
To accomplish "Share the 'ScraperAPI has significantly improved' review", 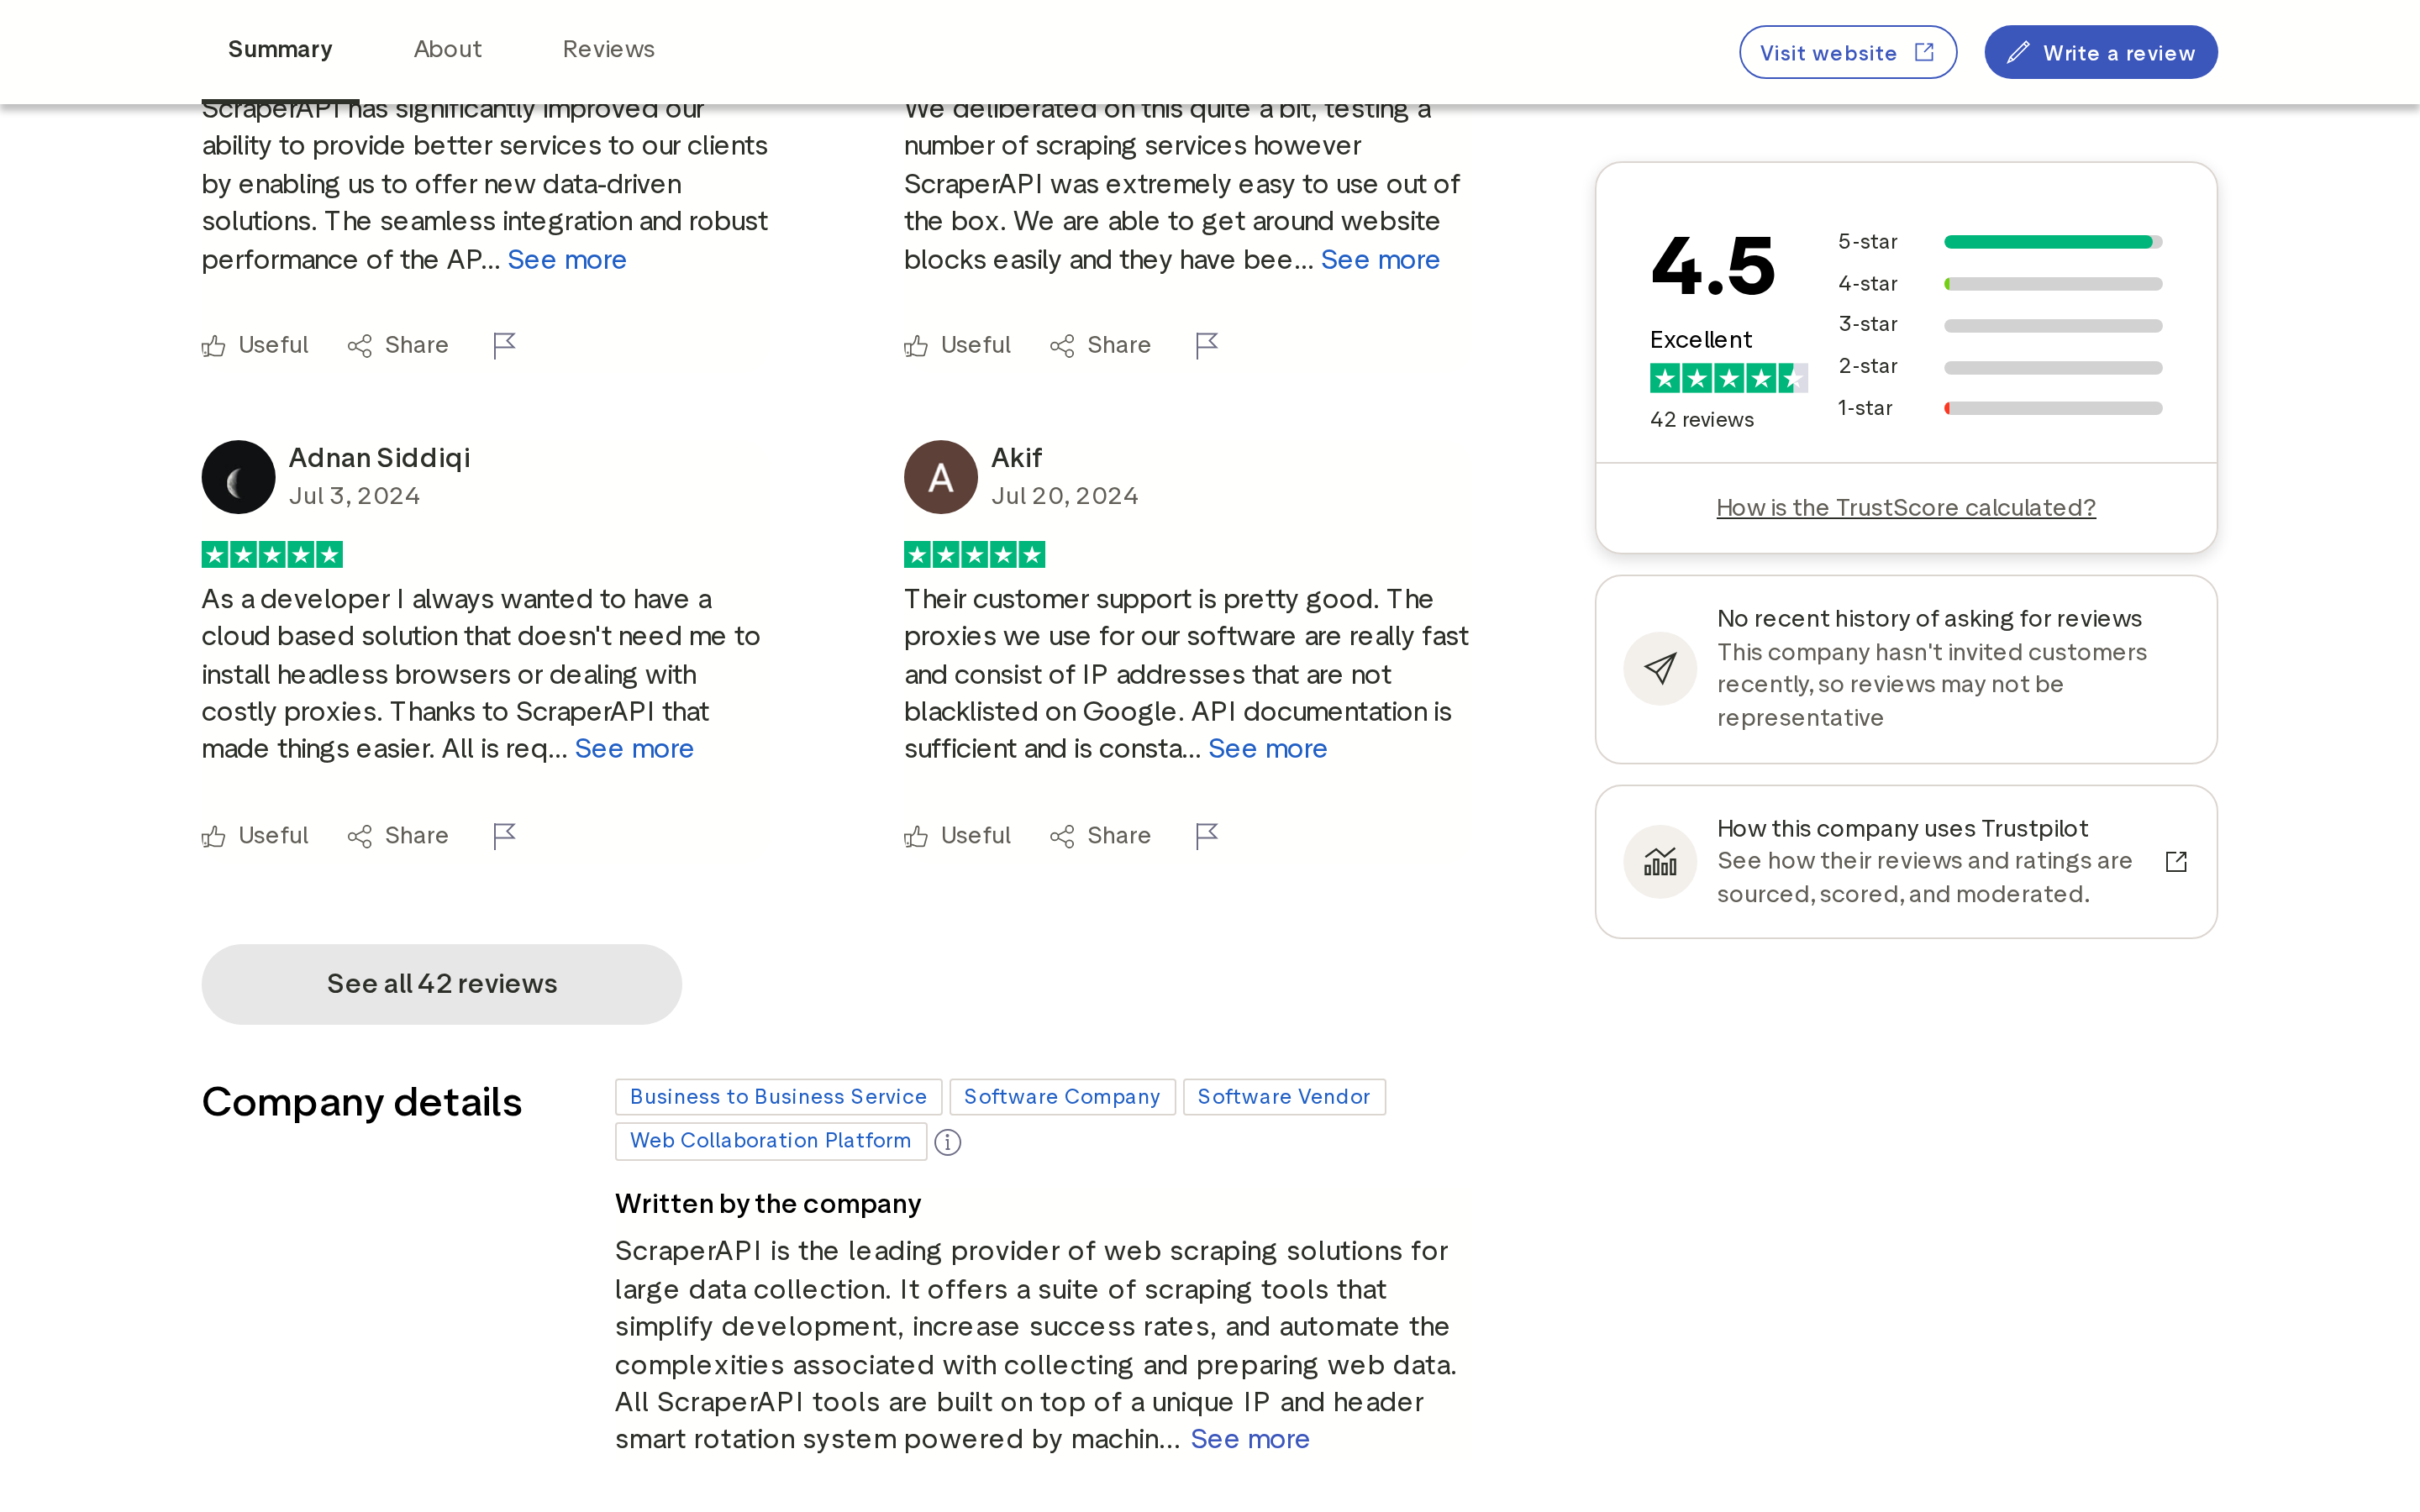I will [x=398, y=345].
